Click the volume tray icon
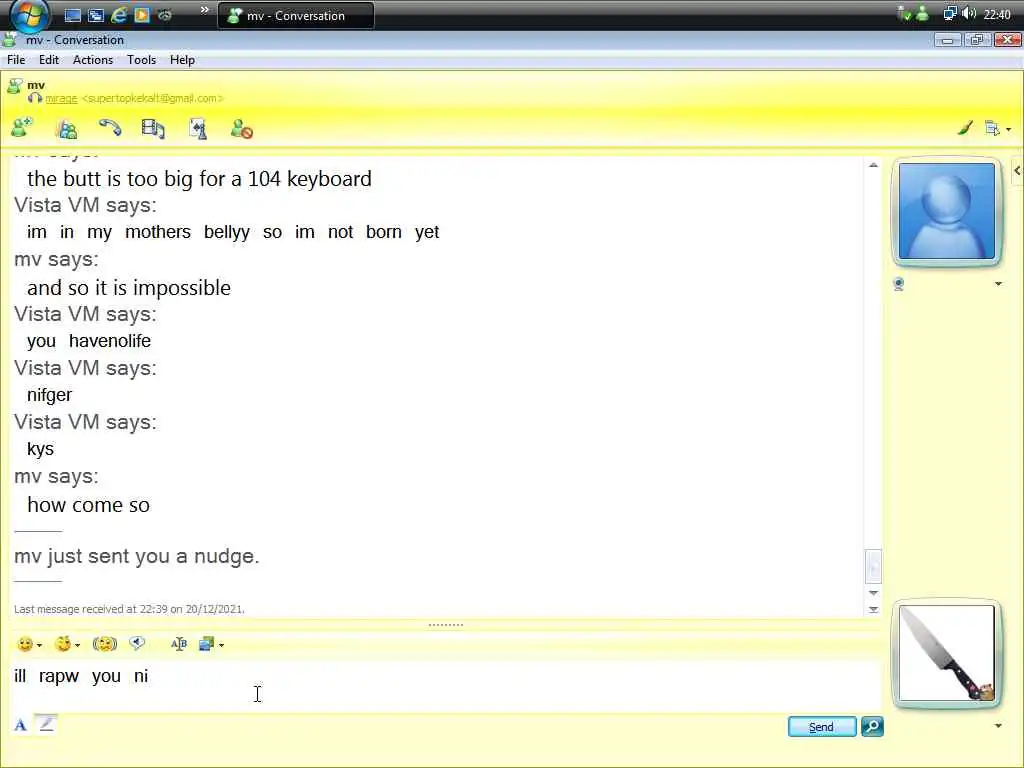Screen dimensions: 1024x768 pyautogui.click(x=969, y=14)
